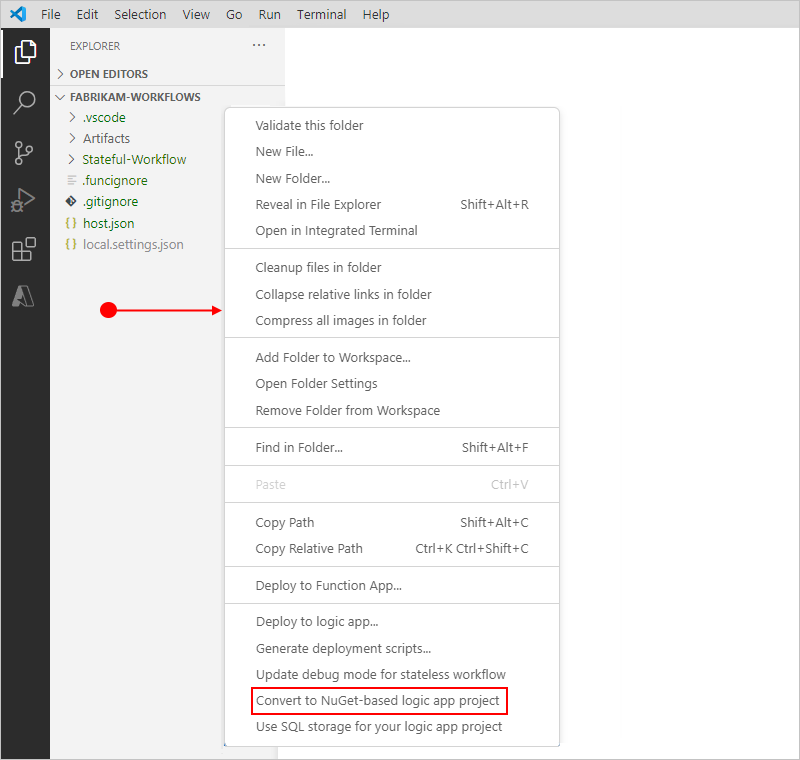Select the Explorer icon in activity bar
The width and height of the screenshot is (800, 760).
(25, 51)
